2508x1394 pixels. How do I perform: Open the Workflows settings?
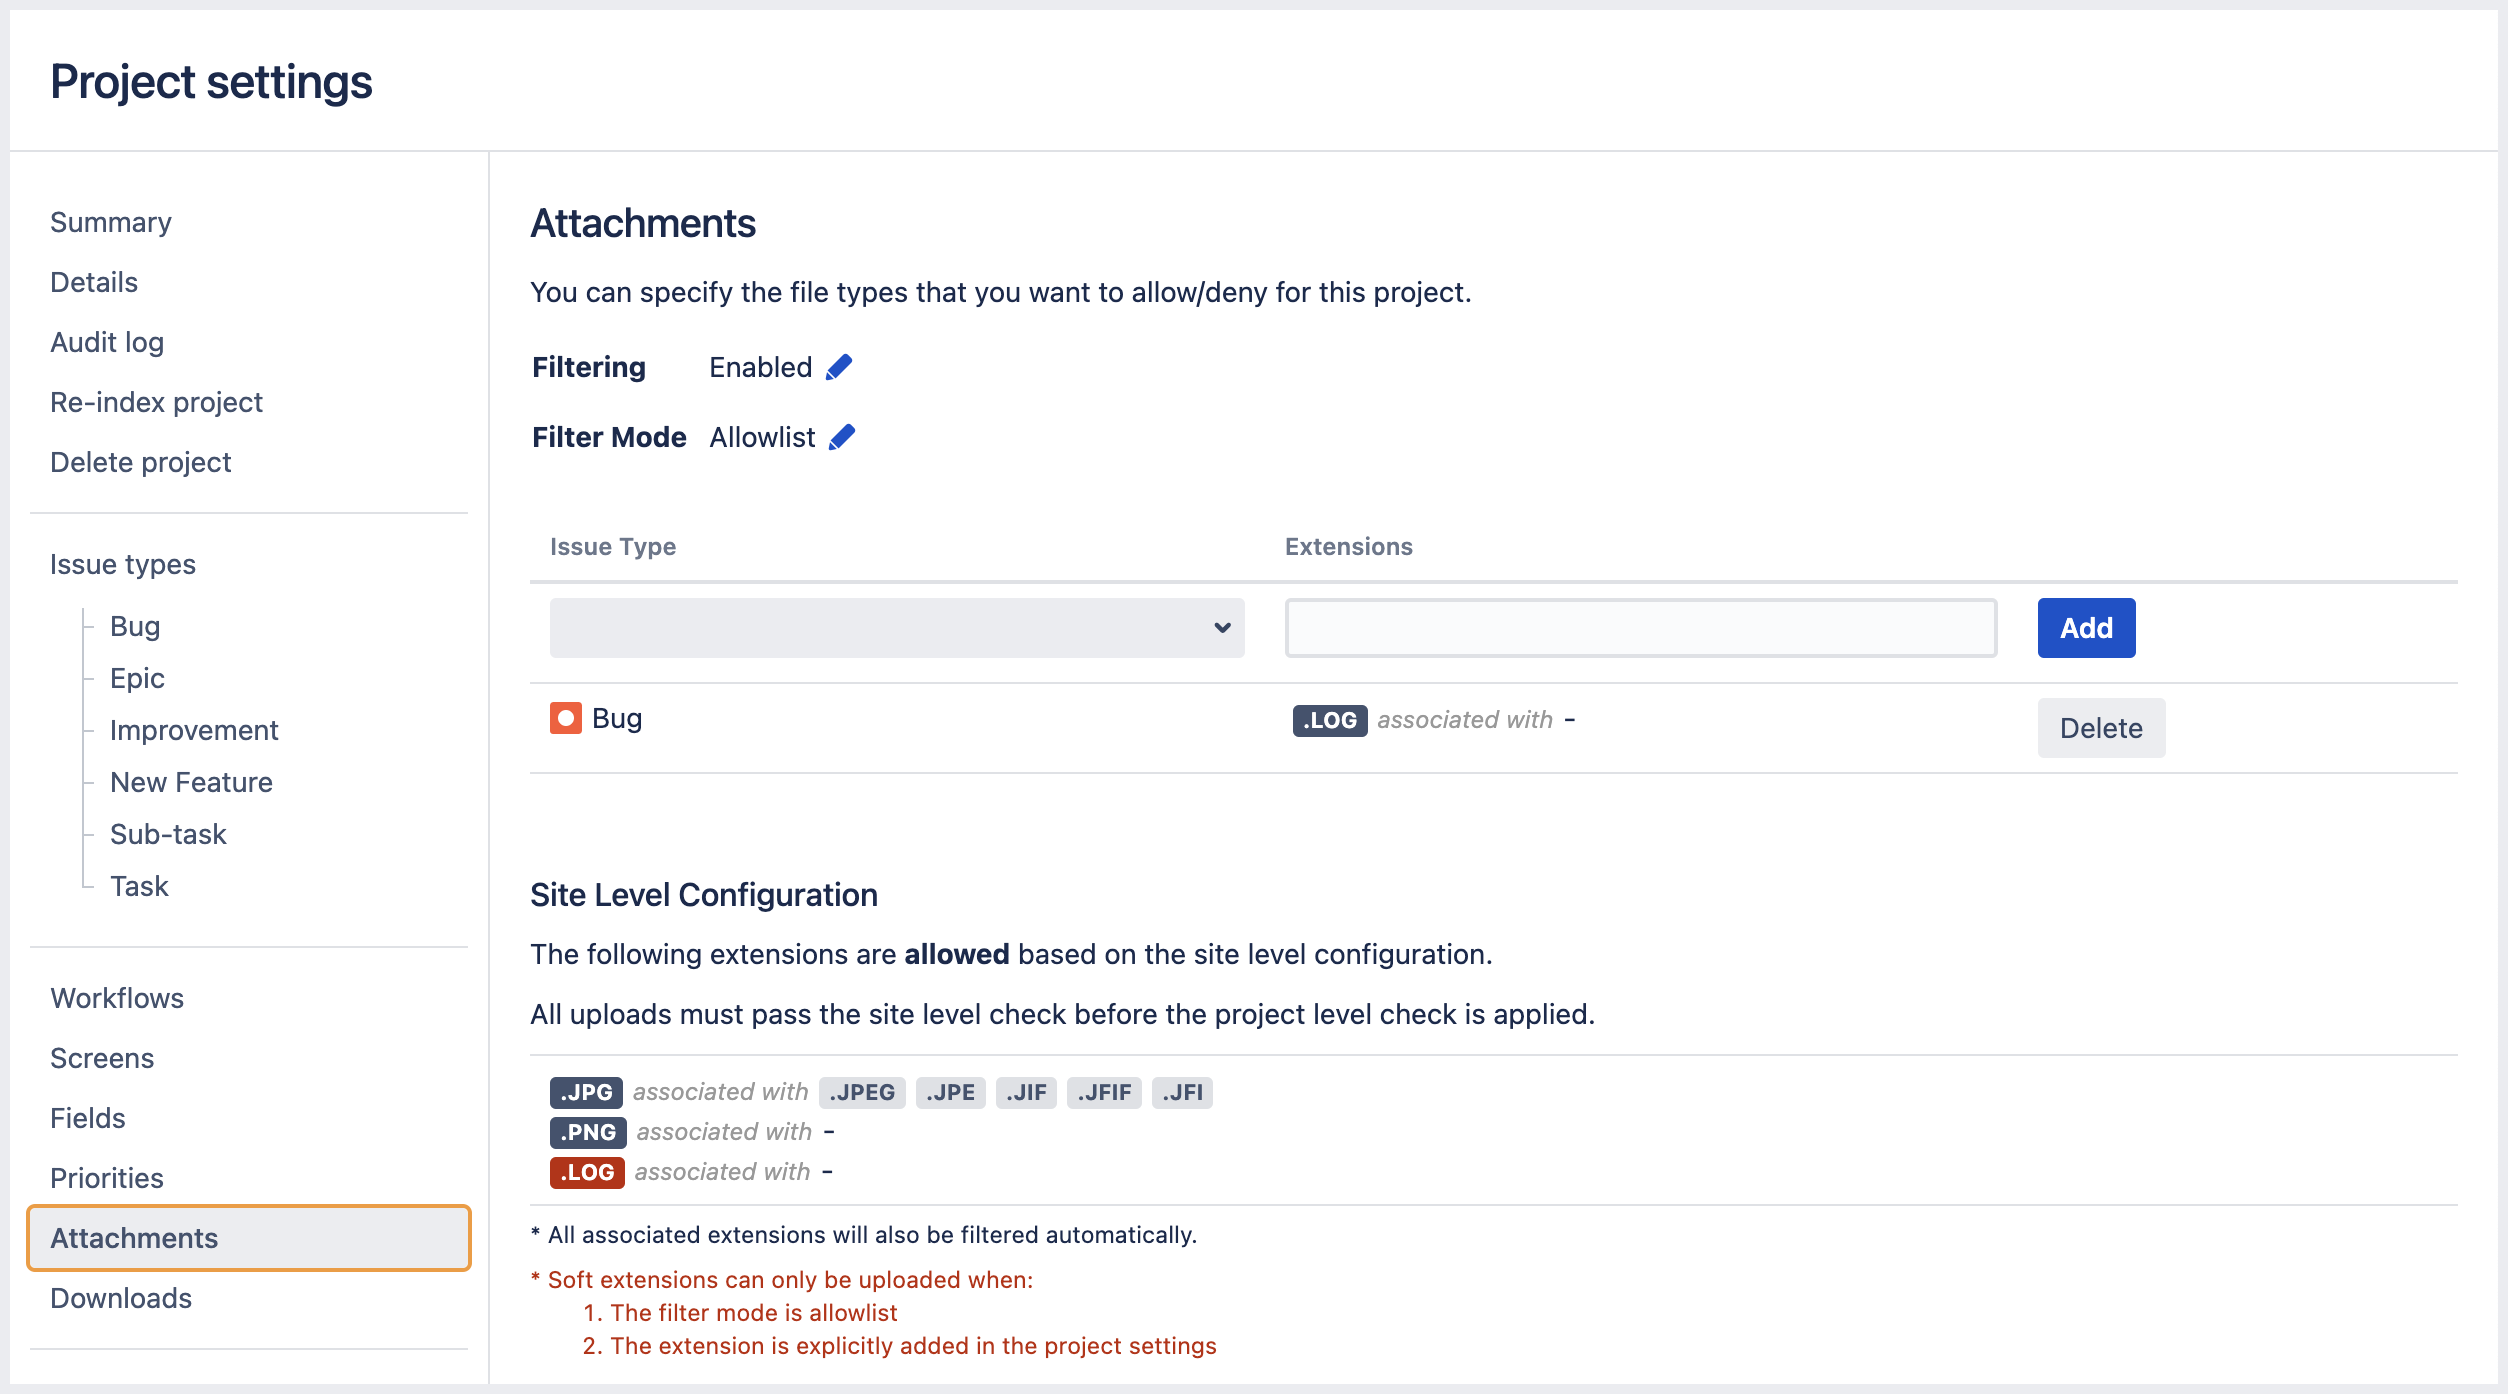click(x=117, y=997)
